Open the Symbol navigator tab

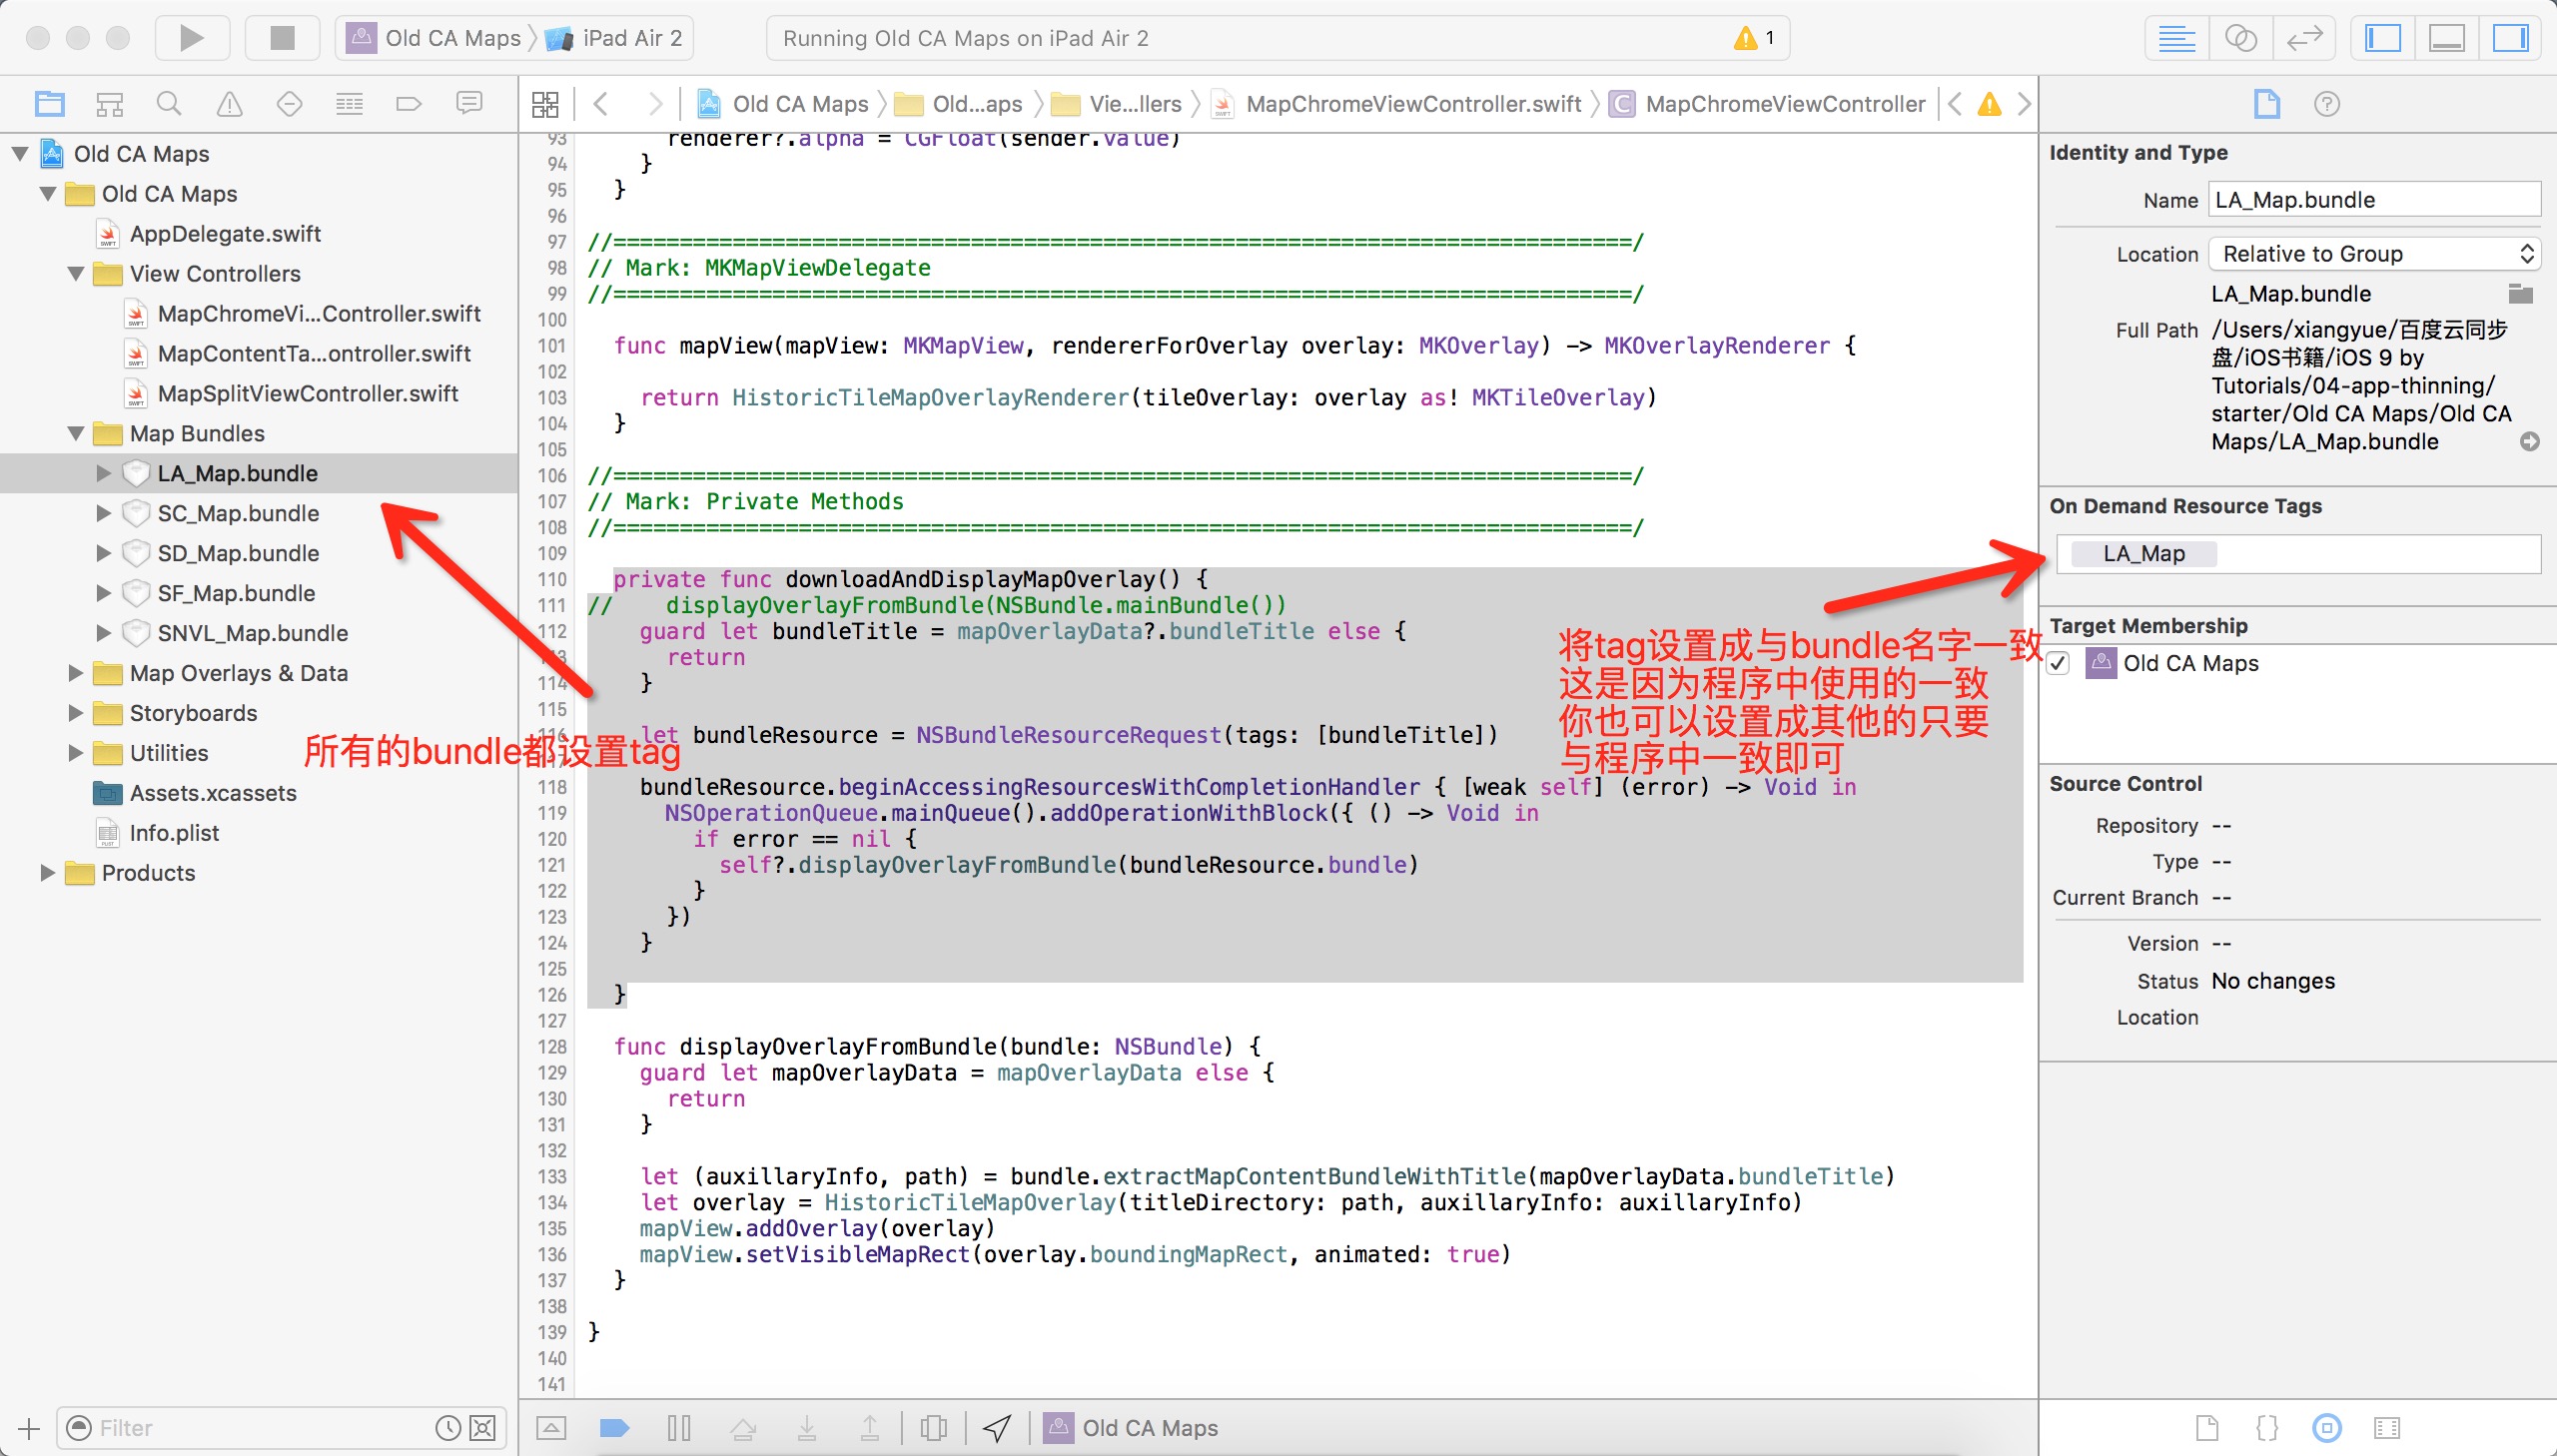pyautogui.click(x=109, y=103)
